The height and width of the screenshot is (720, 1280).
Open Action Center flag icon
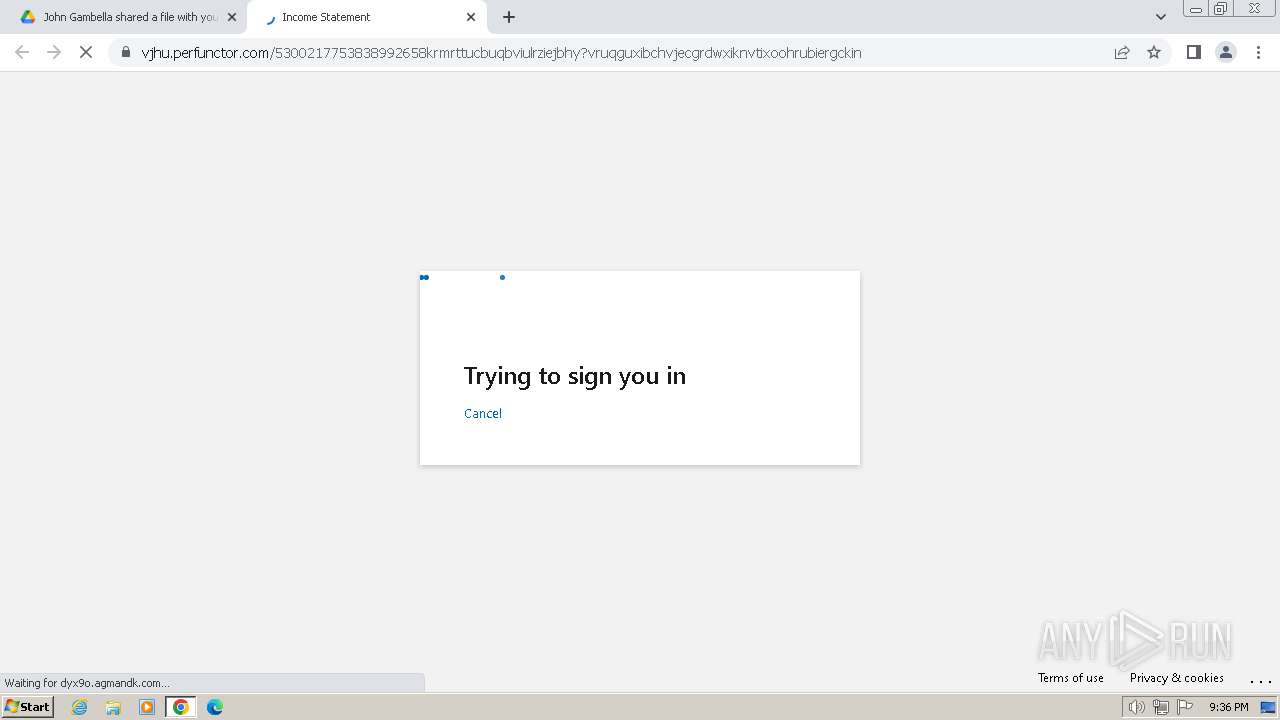(x=1185, y=707)
